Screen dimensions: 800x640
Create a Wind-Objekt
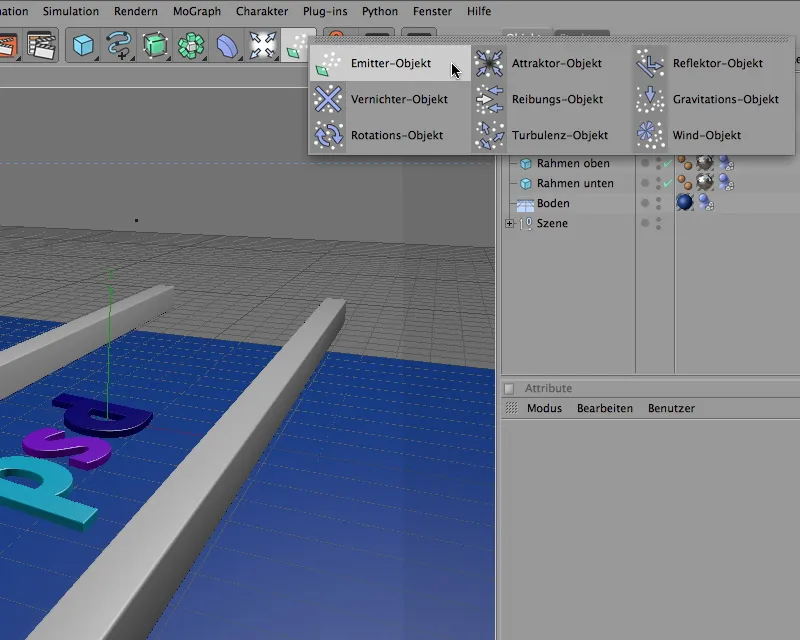[706, 135]
